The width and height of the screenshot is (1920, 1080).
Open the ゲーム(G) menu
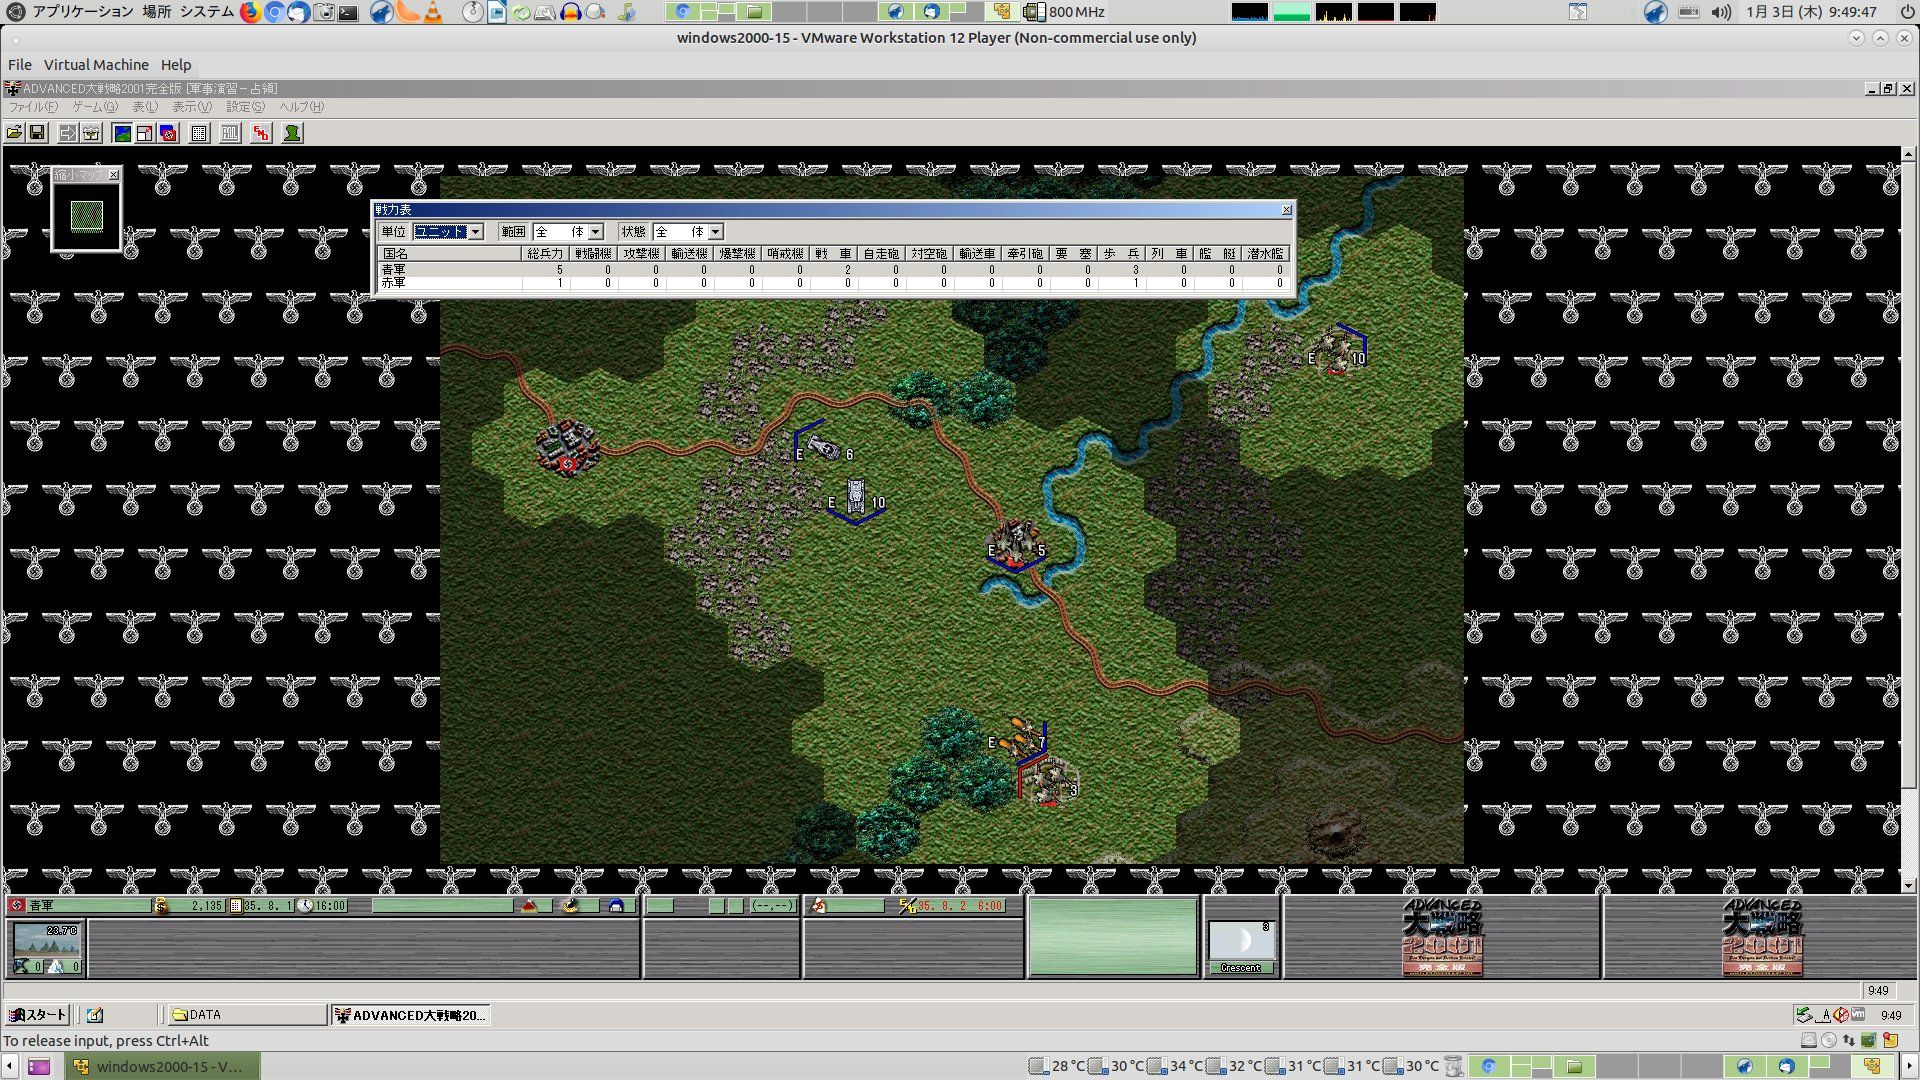pos(94,107)
